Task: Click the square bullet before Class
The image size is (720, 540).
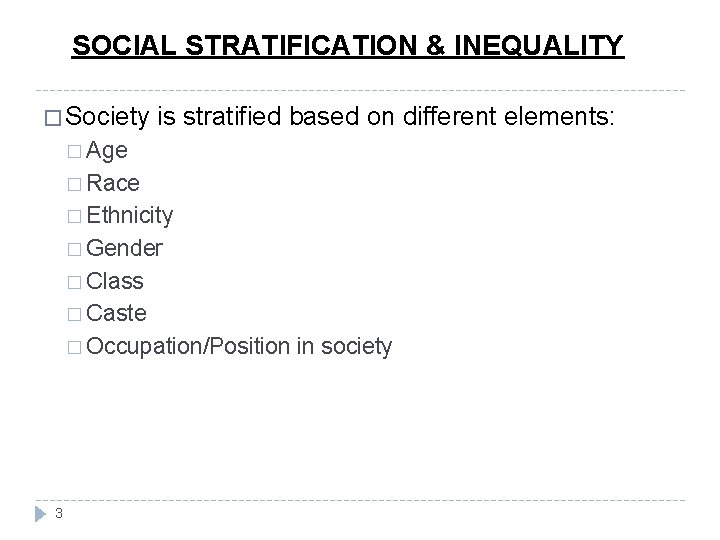Action: [x=74, y=282]
